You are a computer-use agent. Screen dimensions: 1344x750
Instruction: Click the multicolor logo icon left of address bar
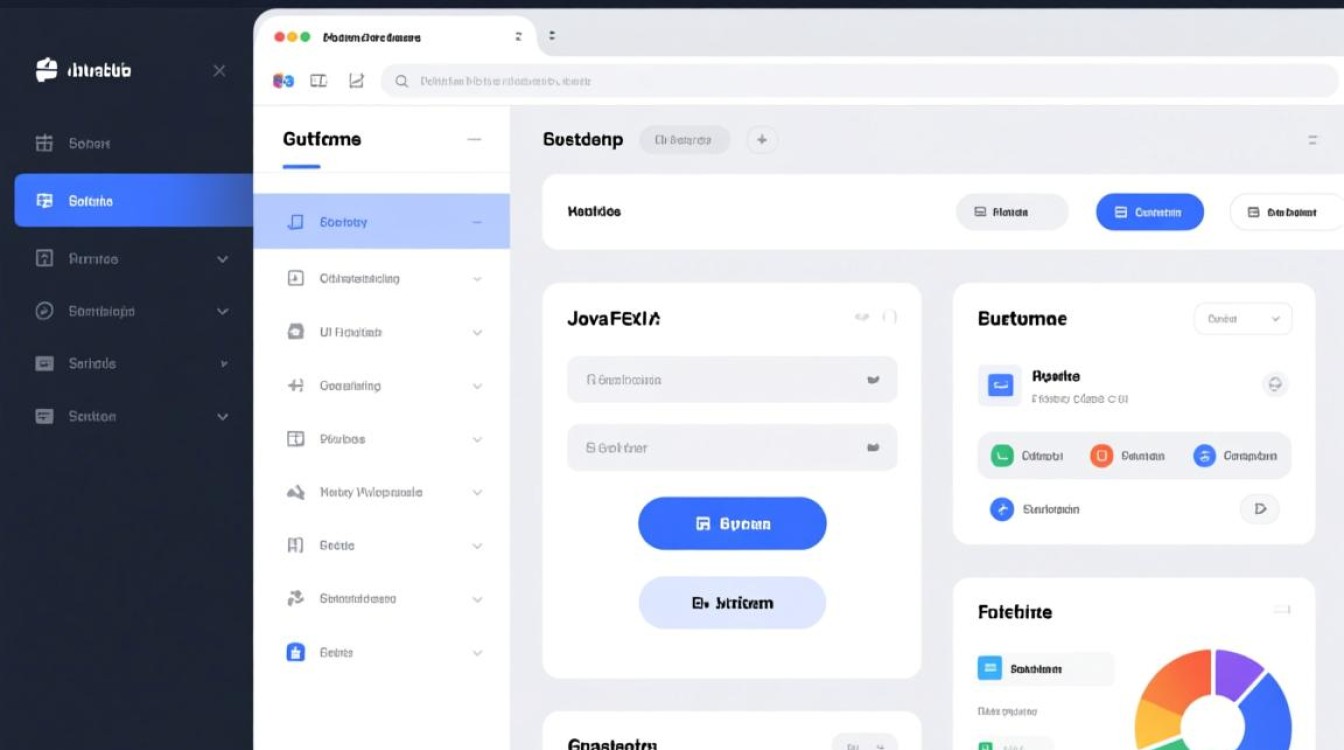(x=283, y=81)
